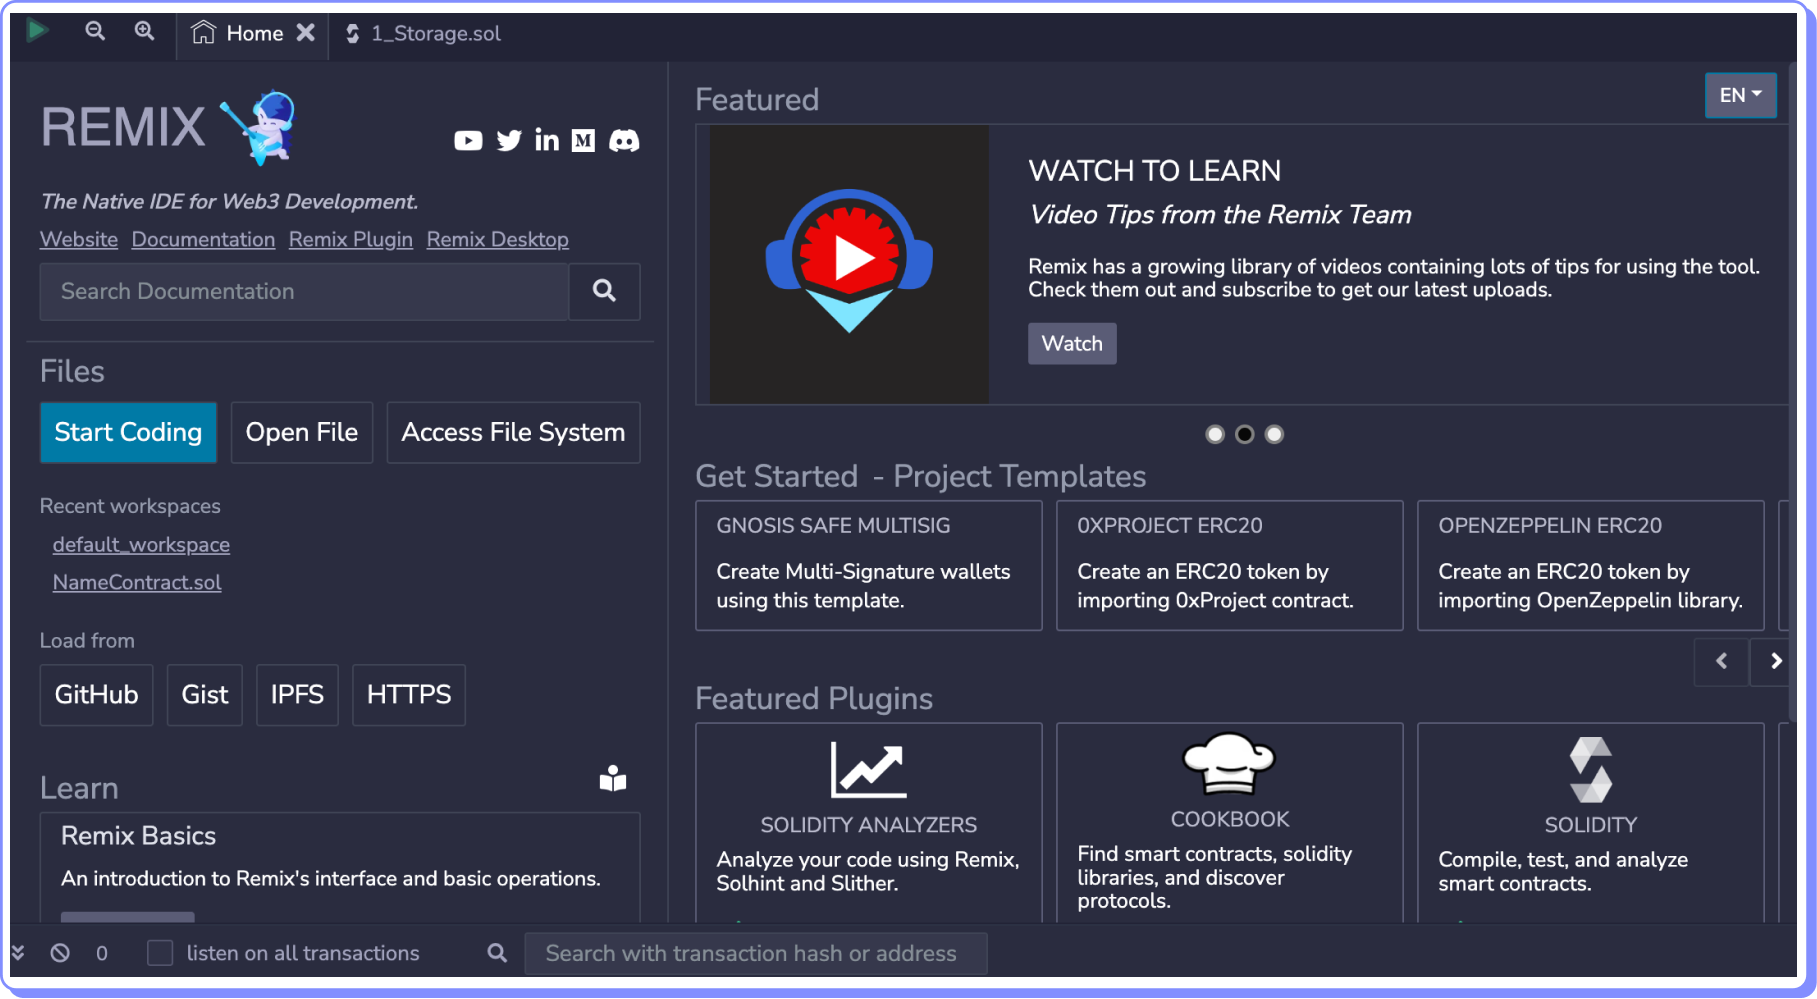
Task: Click the Video Tips from the Remix Team text
Action: (x=1220, y=215)
